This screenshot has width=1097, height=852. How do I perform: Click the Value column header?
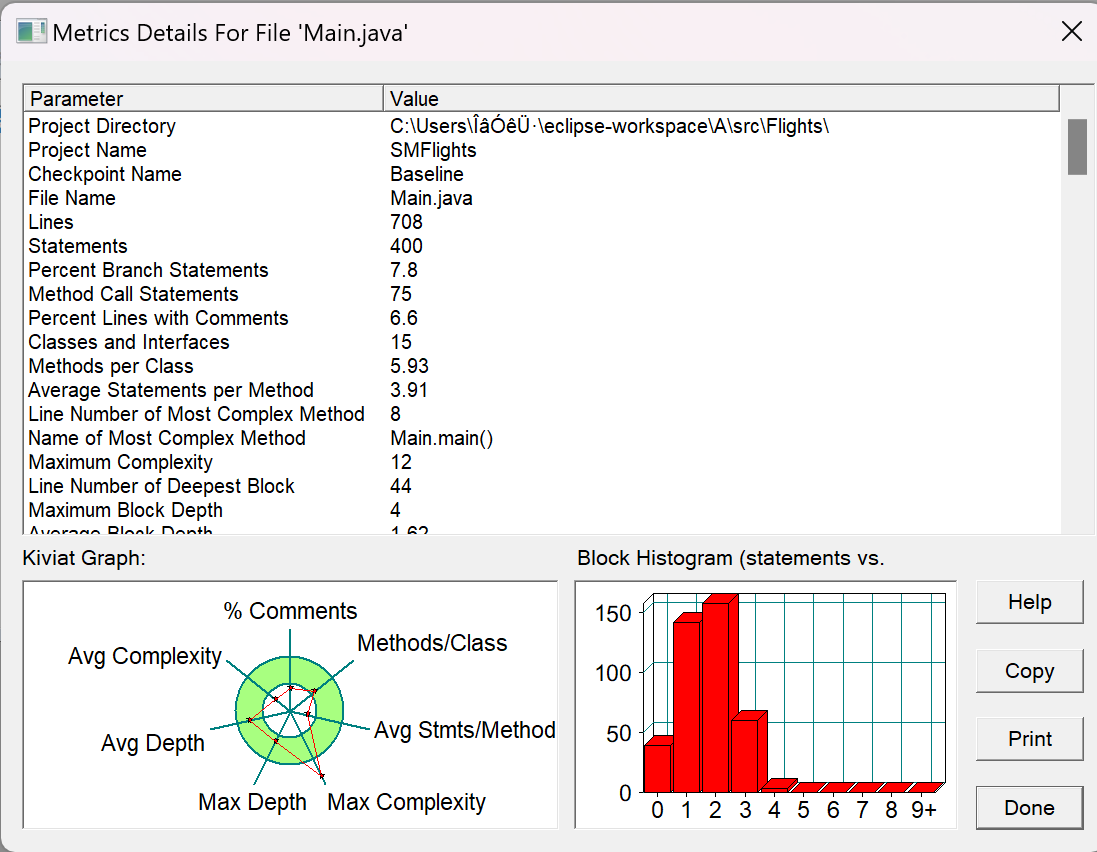pos(721,99)
